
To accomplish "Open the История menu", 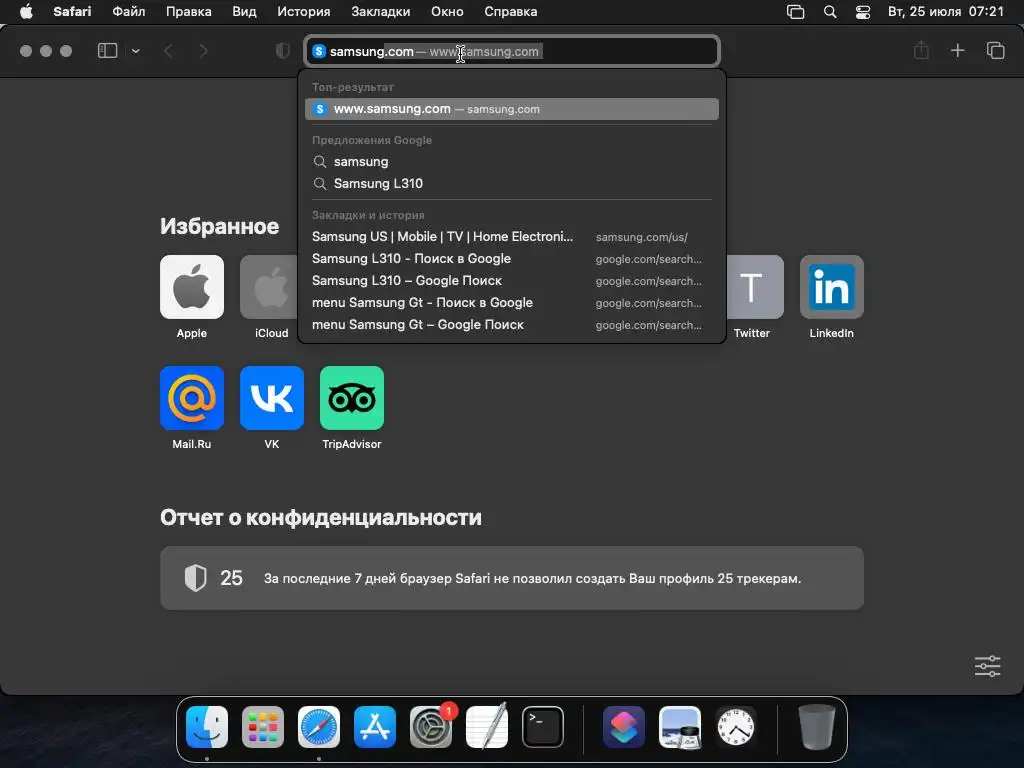I will (304, 12).
